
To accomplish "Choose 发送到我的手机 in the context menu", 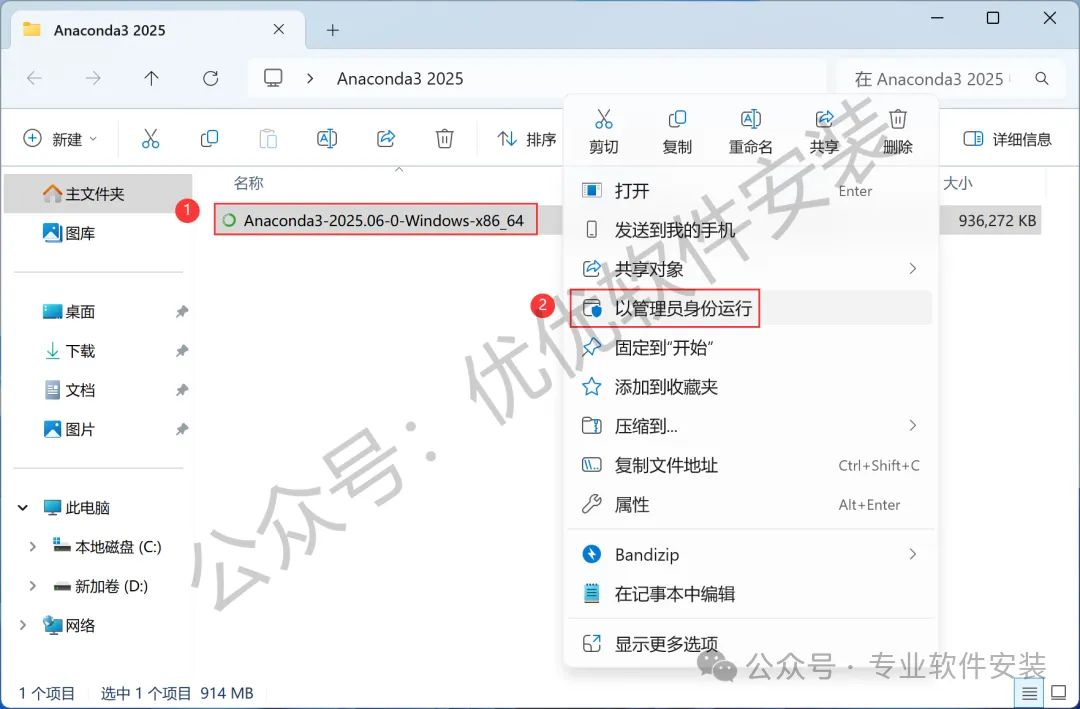I will point(751,229).
